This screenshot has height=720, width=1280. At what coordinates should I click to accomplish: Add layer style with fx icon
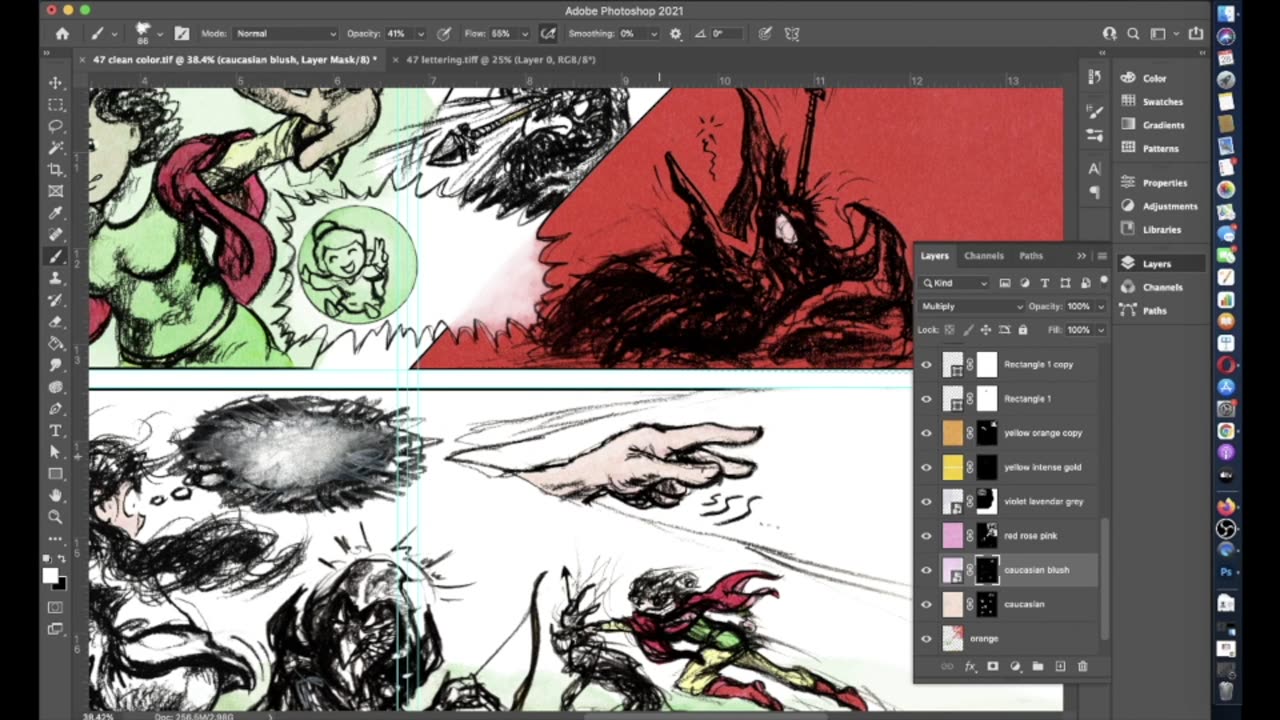click(969, 666)
